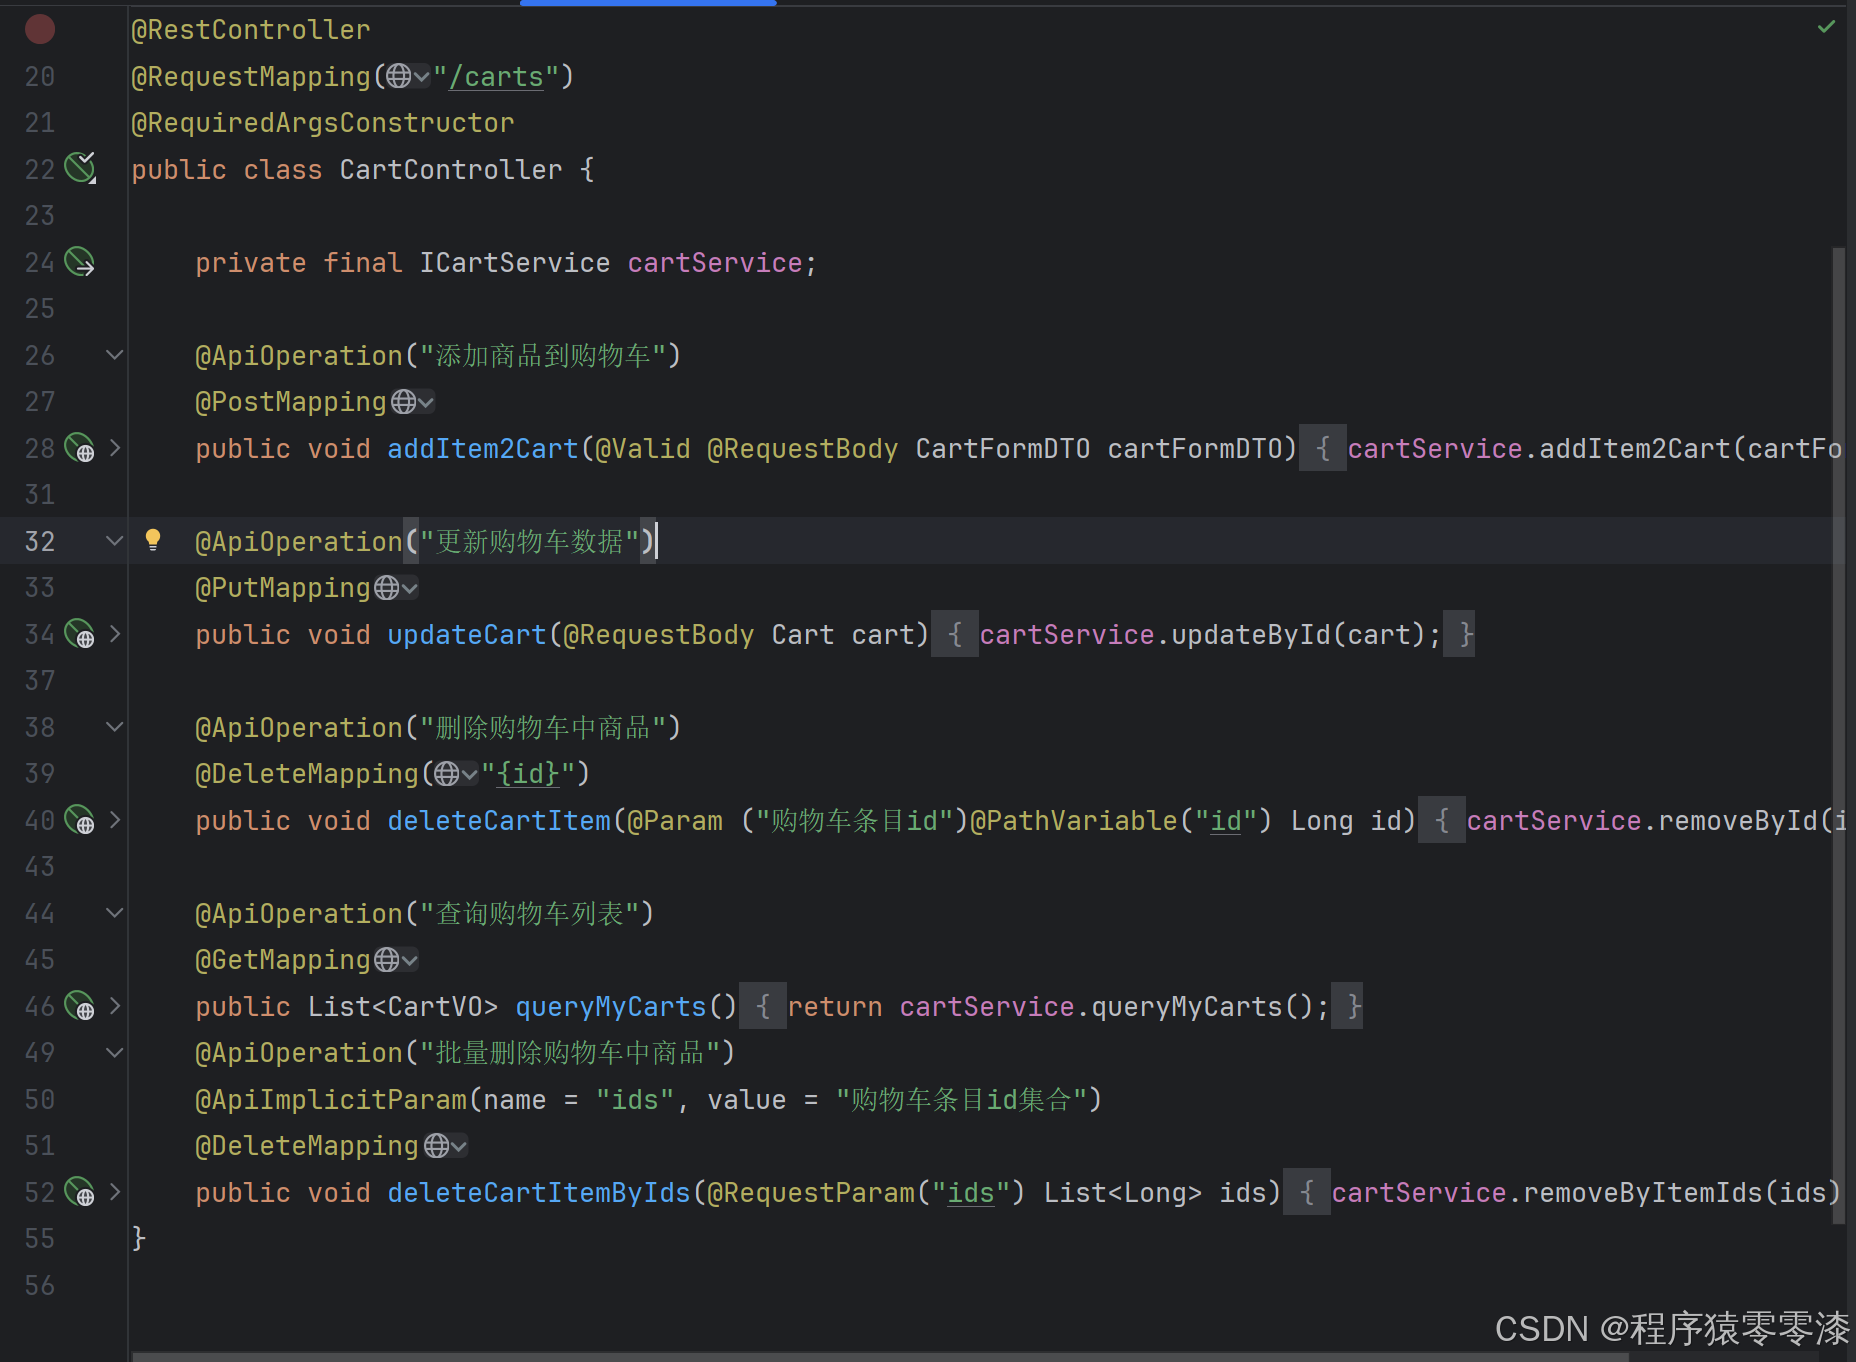Click the "{id}" path link in @DeleteMapping

tap(529, 774)
